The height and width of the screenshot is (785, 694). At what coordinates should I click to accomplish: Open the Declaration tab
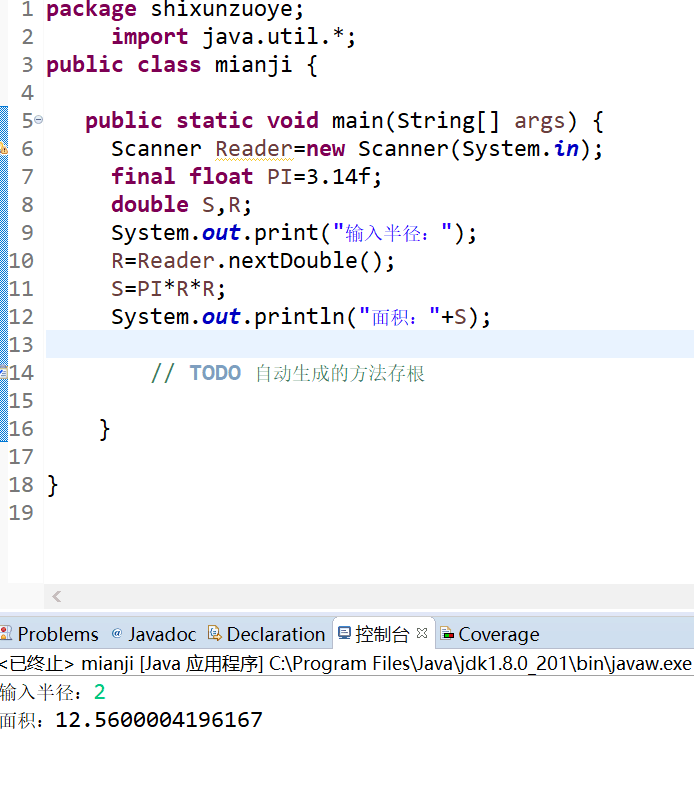point(275,635)
